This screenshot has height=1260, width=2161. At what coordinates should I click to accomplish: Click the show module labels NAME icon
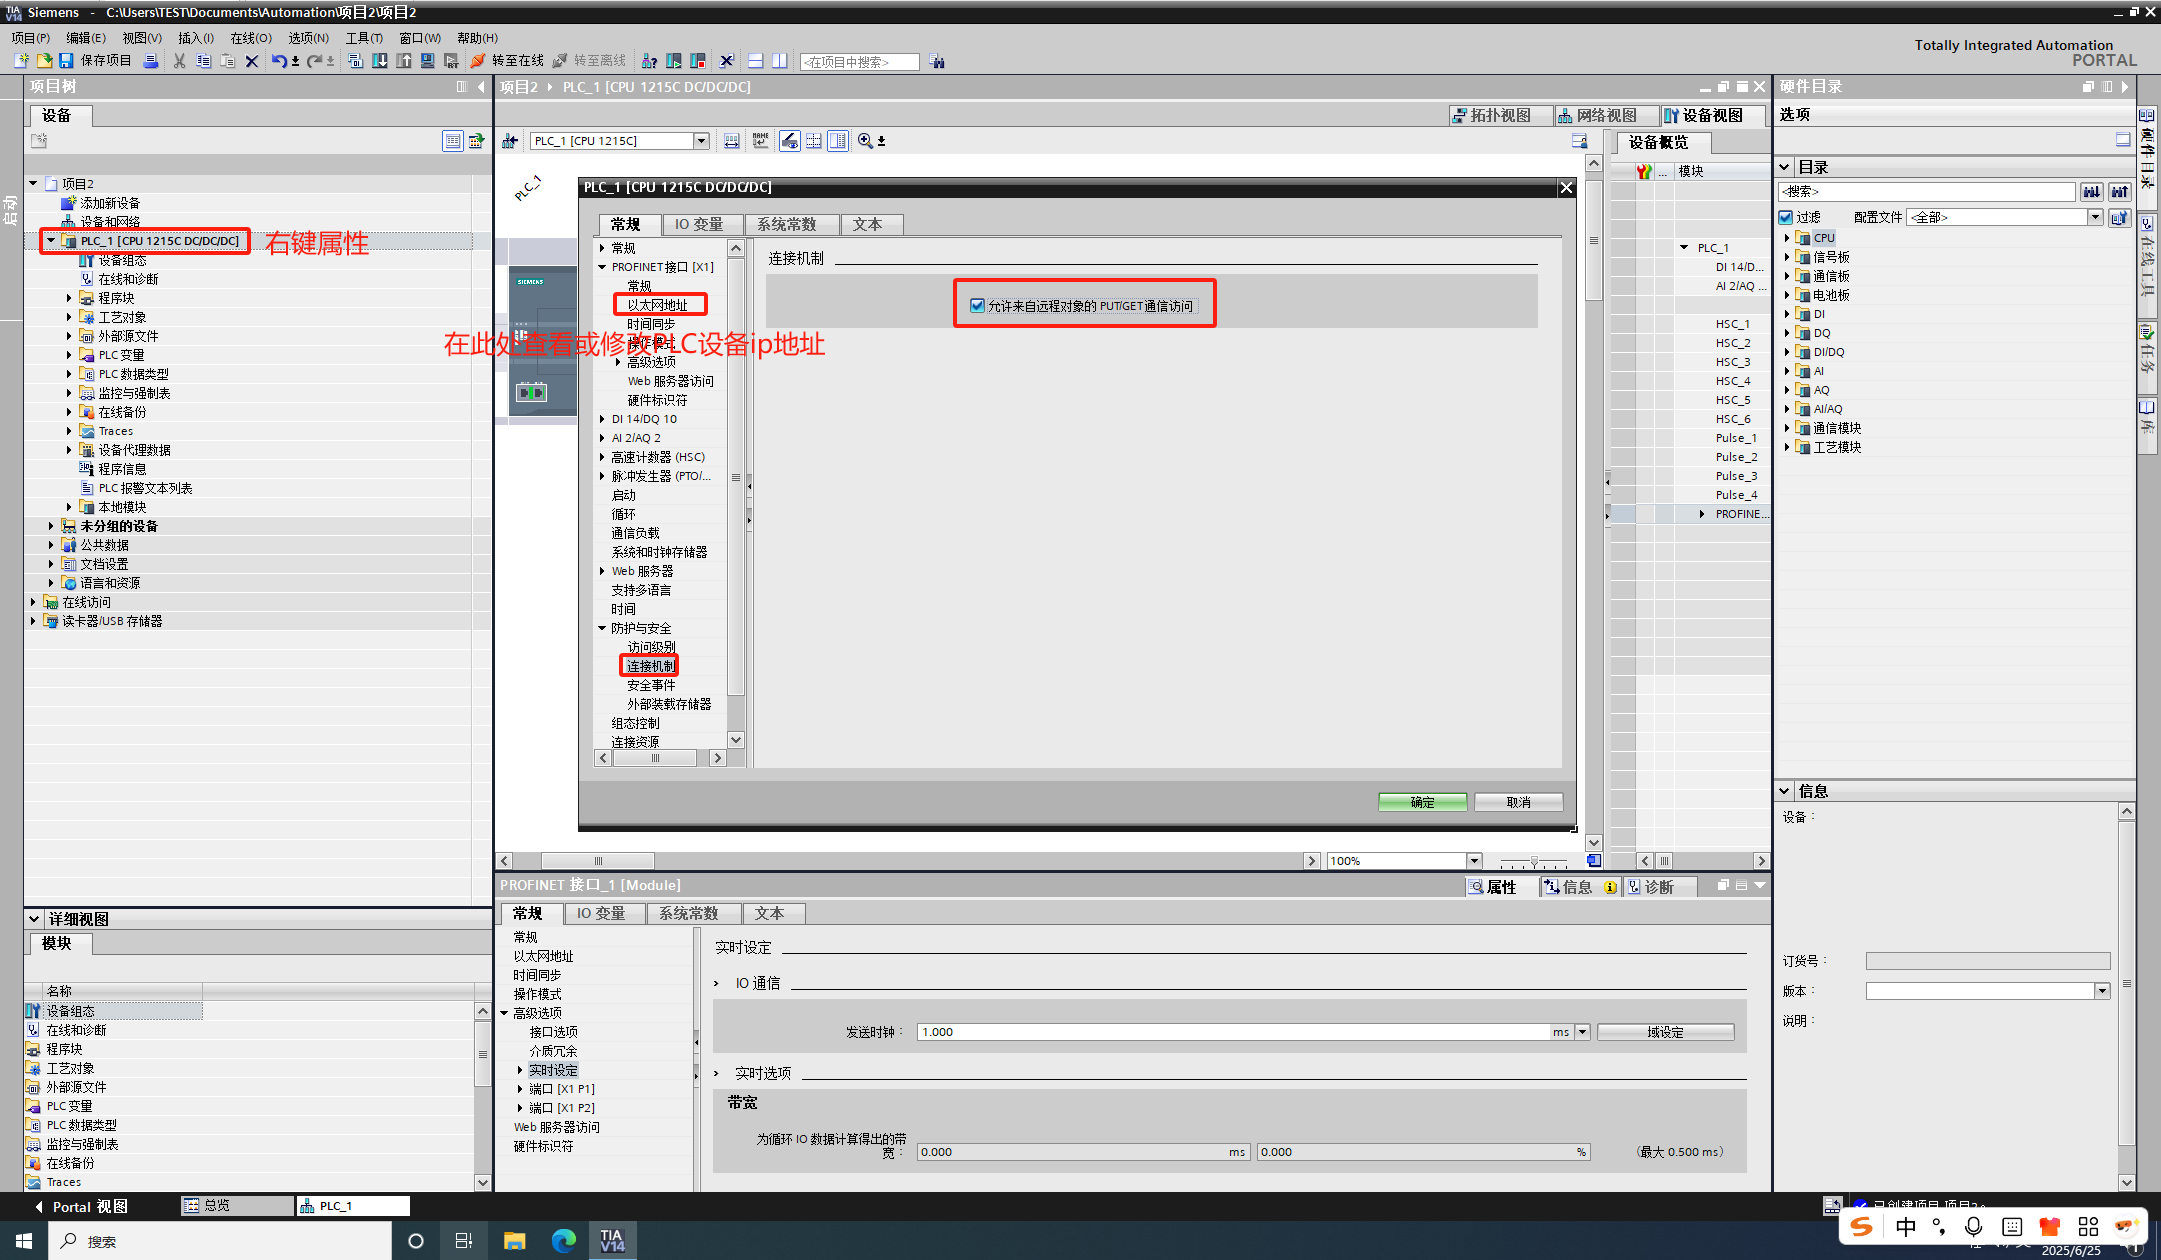point(761,141)
